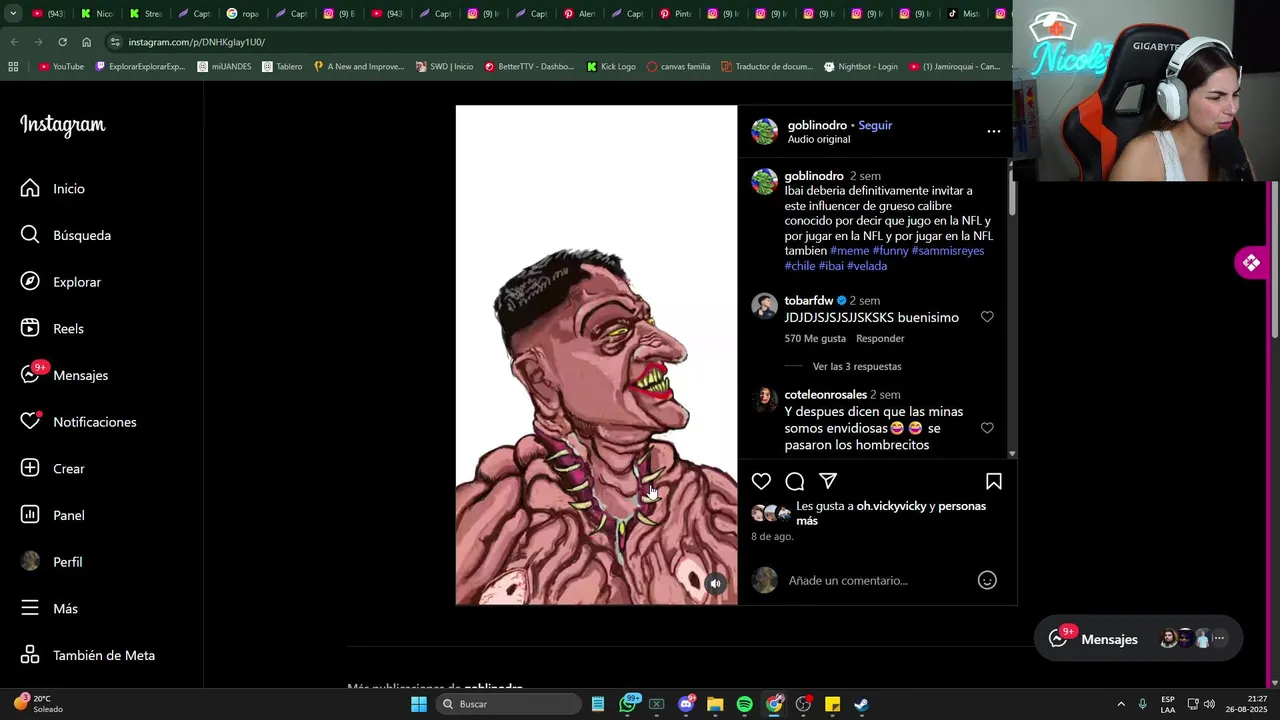Open También de Meta menu
1280x720 pixels.
click(x=88, y=655)
